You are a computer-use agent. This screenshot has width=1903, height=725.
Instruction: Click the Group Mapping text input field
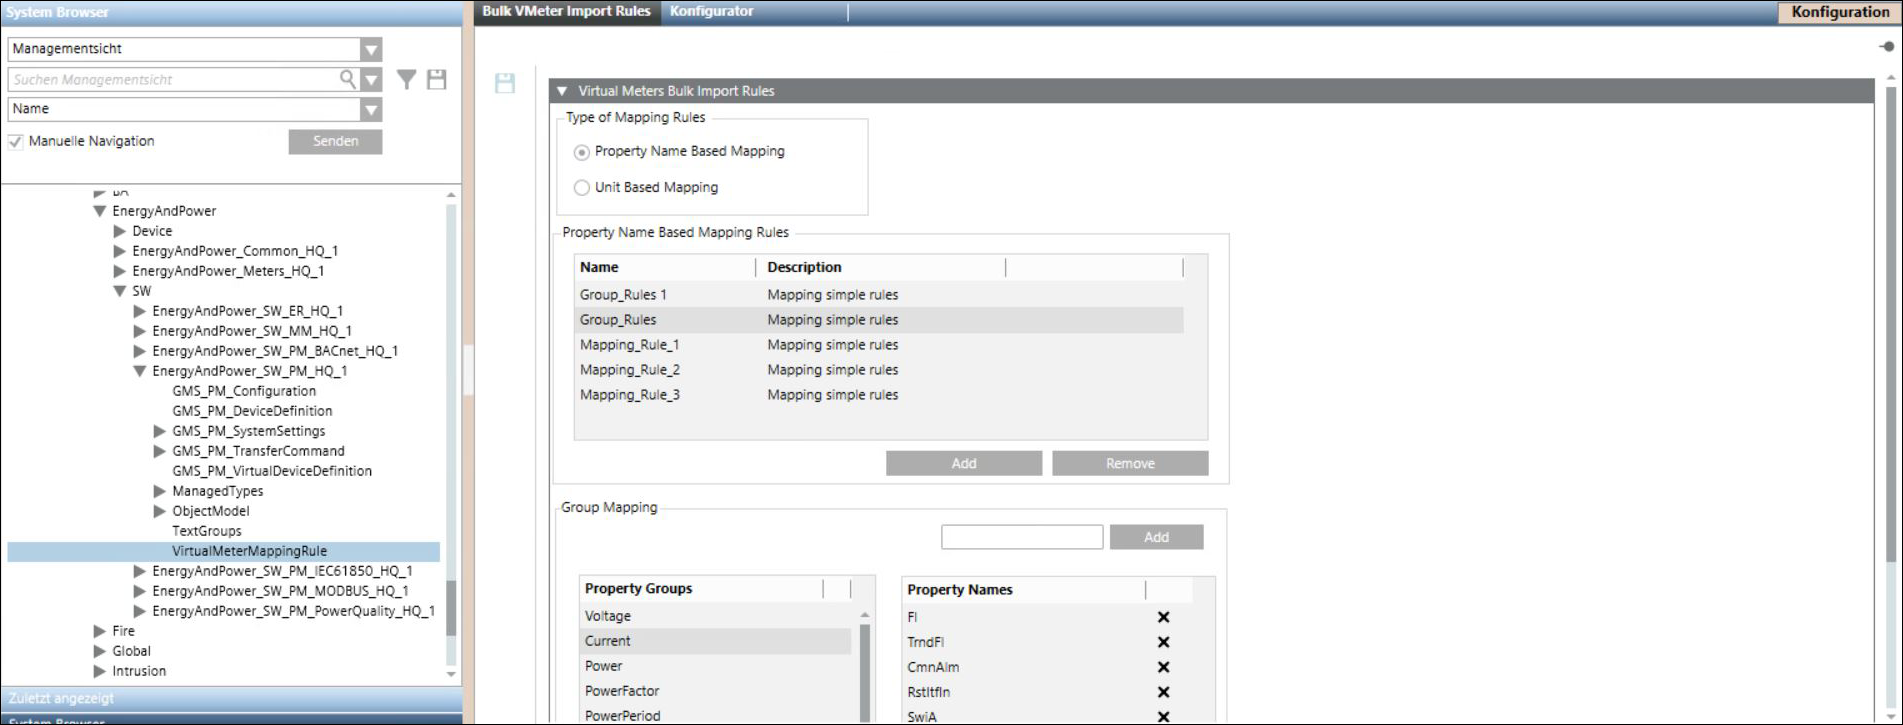point(1021,537)
